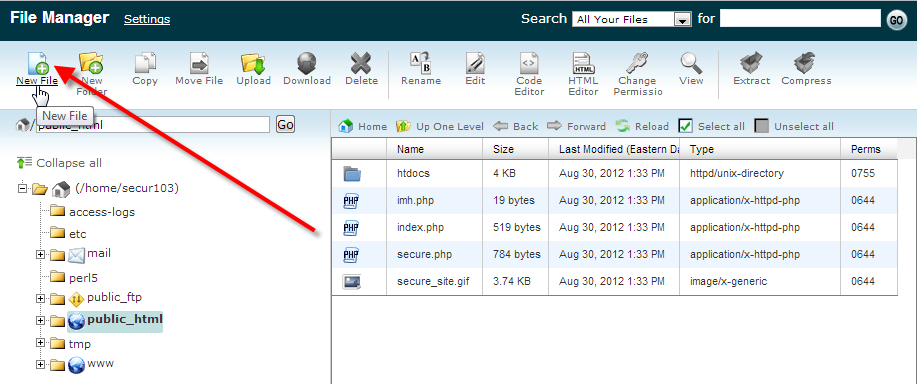Open the Upload tool
Image resolution: width=917 pixels, height=384 pixels.
coord(253,63)
